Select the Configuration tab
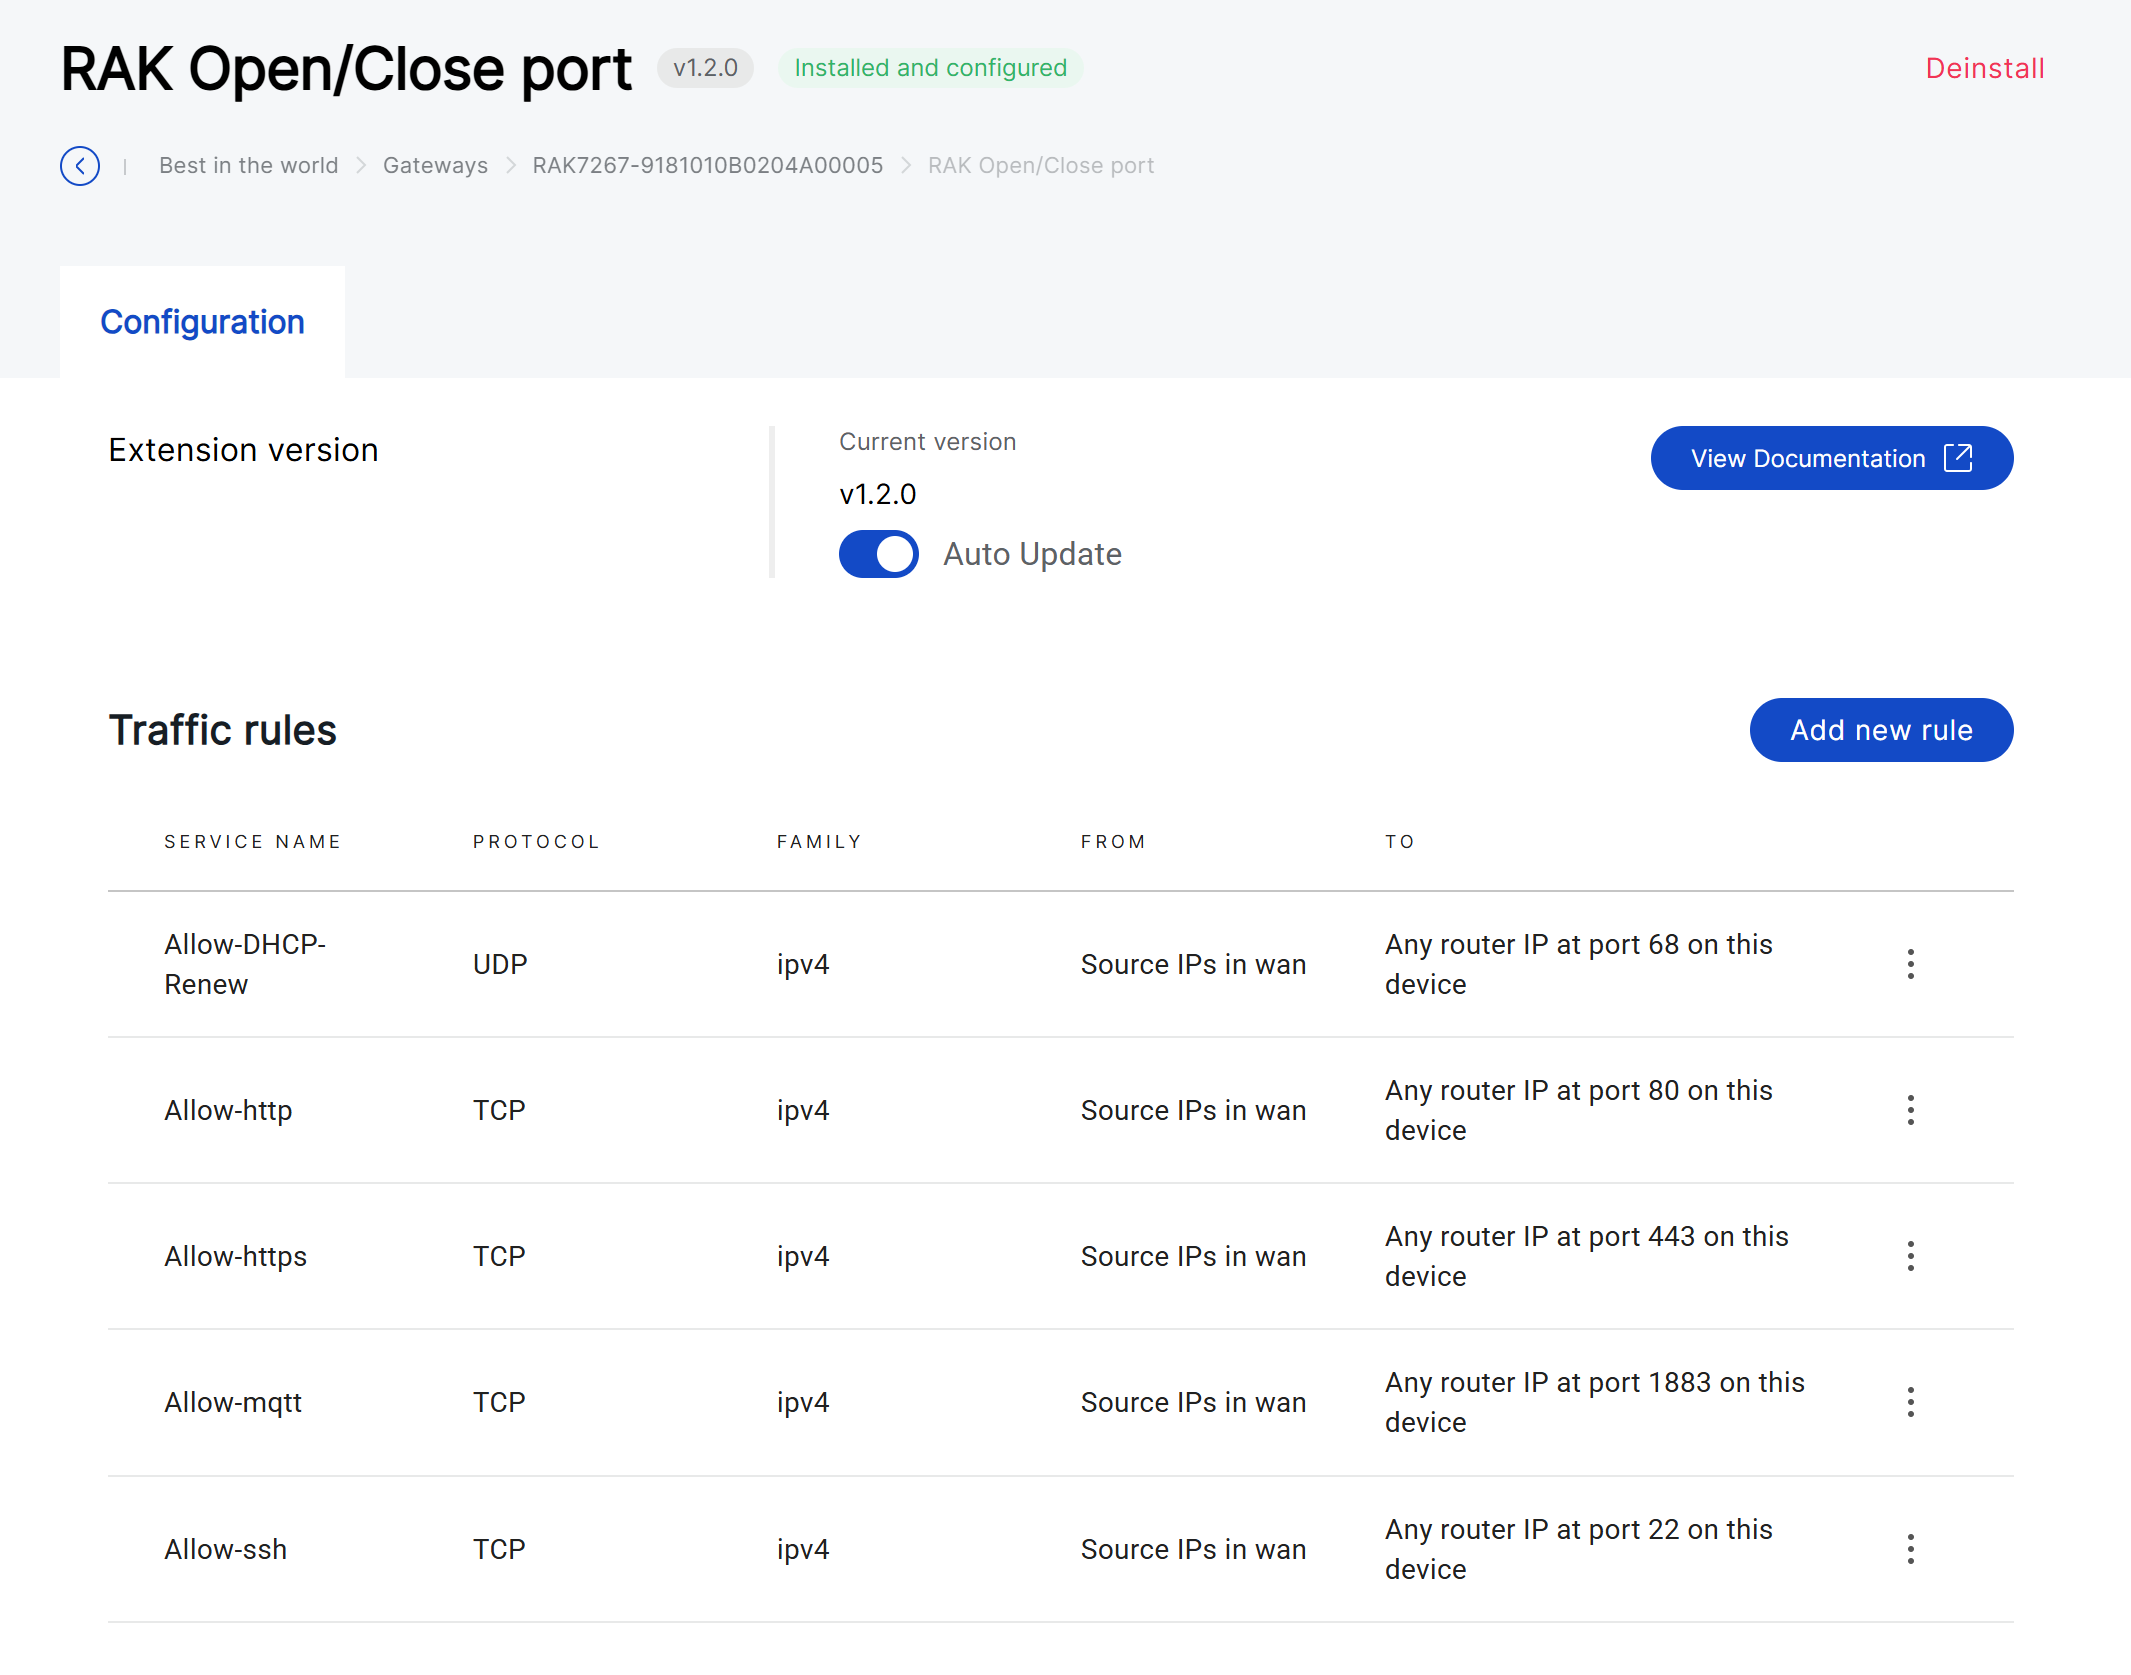 [x=202, y=322]
